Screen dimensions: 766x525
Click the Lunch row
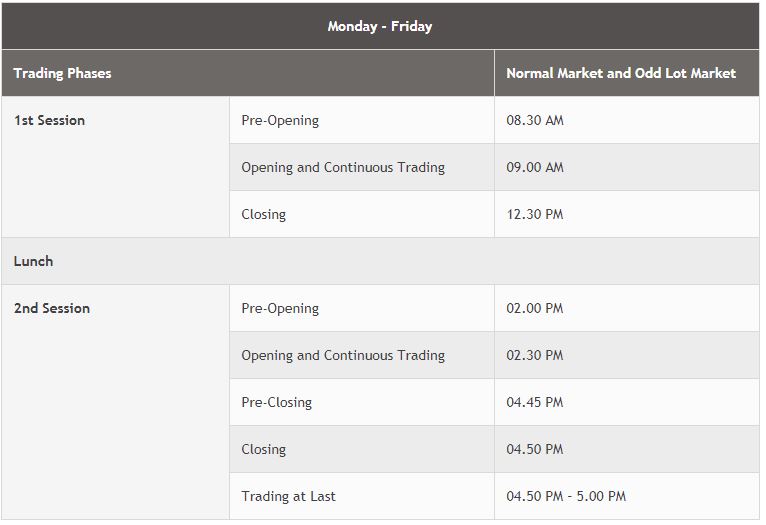[34, 261]
